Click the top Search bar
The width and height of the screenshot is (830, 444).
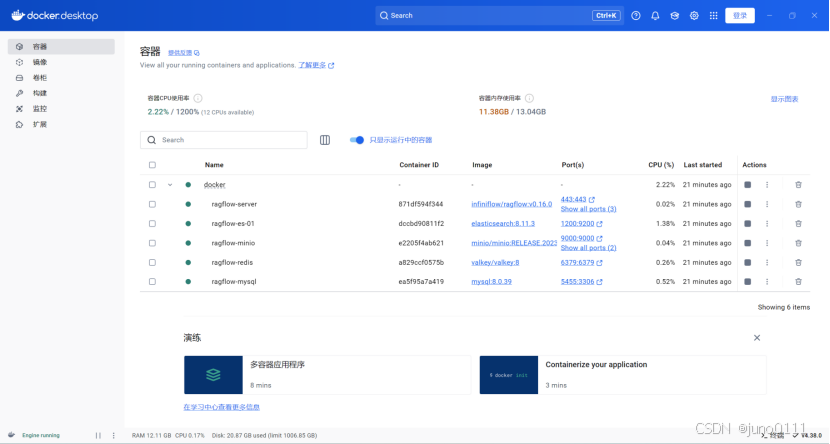click(x=499, y=15)
